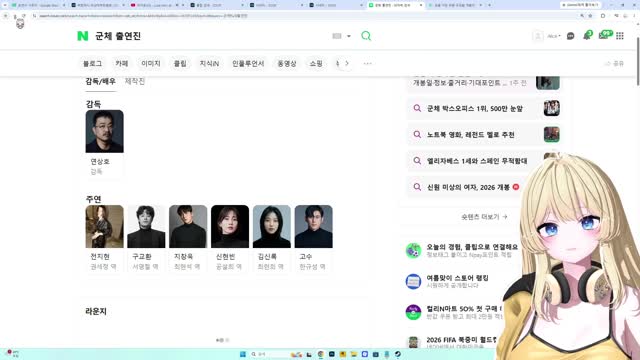640x360 pixels.
Task: Click thumbnail beside 군체 박스오피스 suggestion
Action: pos(552,108)
